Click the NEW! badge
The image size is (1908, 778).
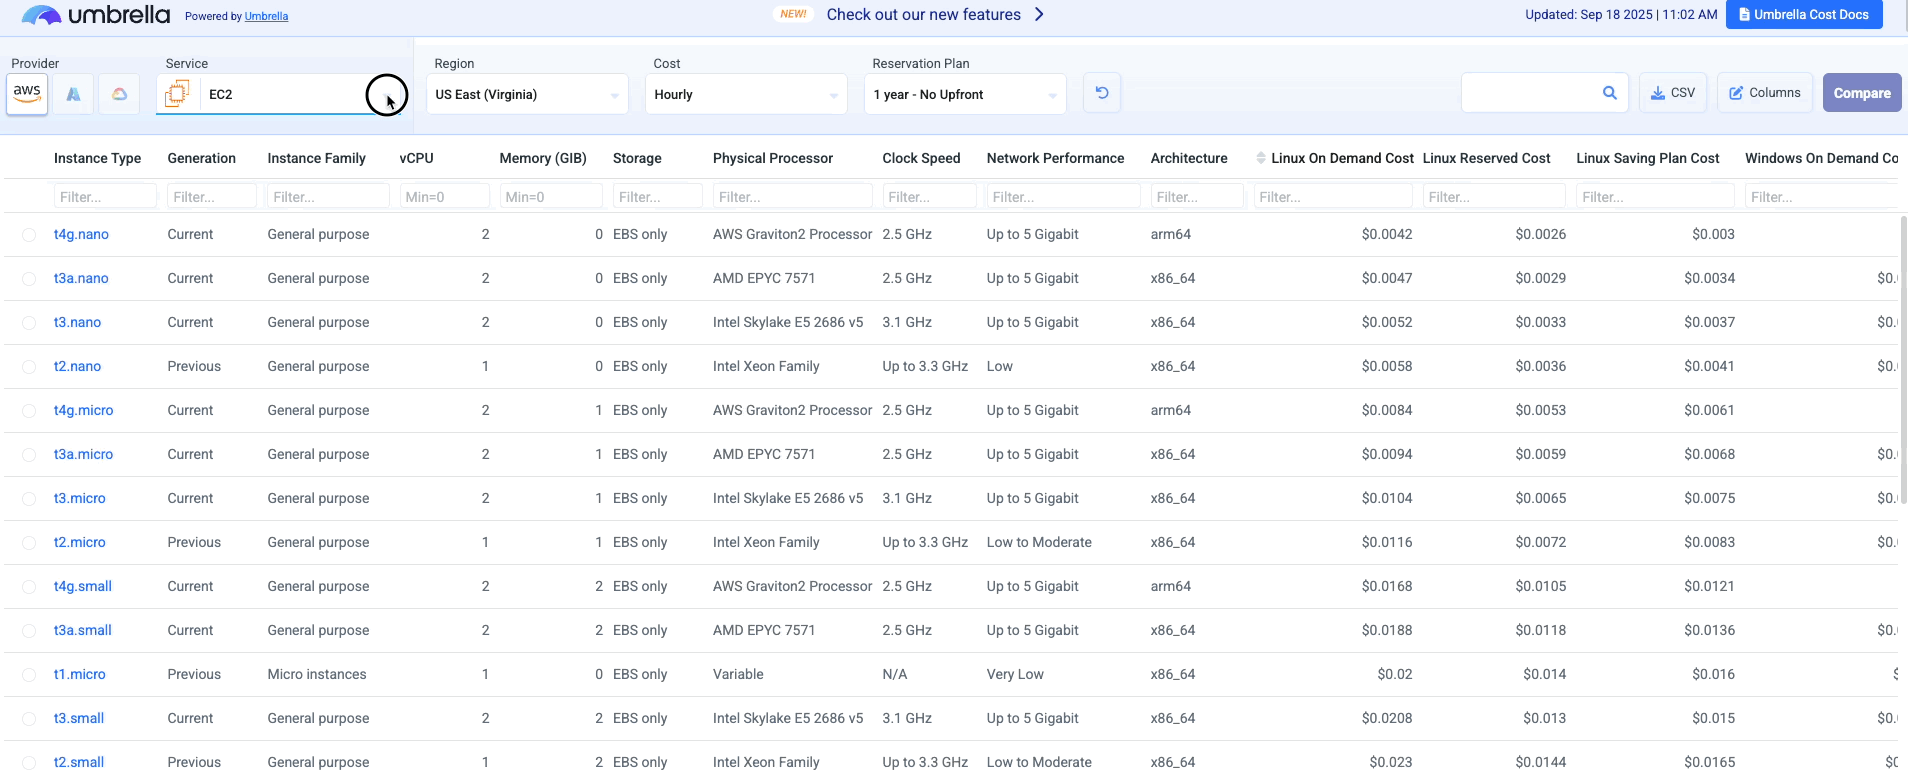coord(794,14)
